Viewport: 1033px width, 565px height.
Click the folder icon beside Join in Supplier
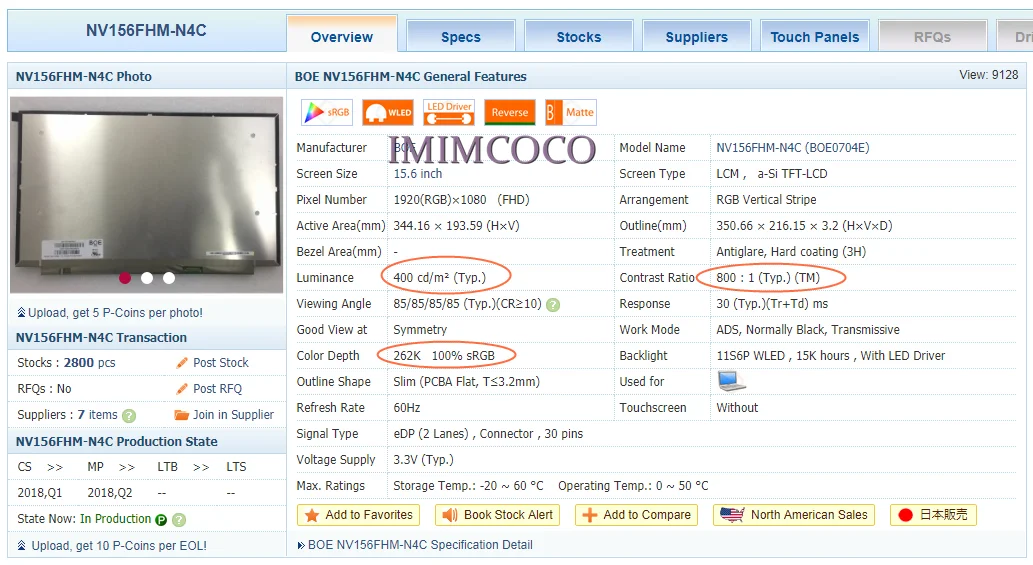[181, 415]
